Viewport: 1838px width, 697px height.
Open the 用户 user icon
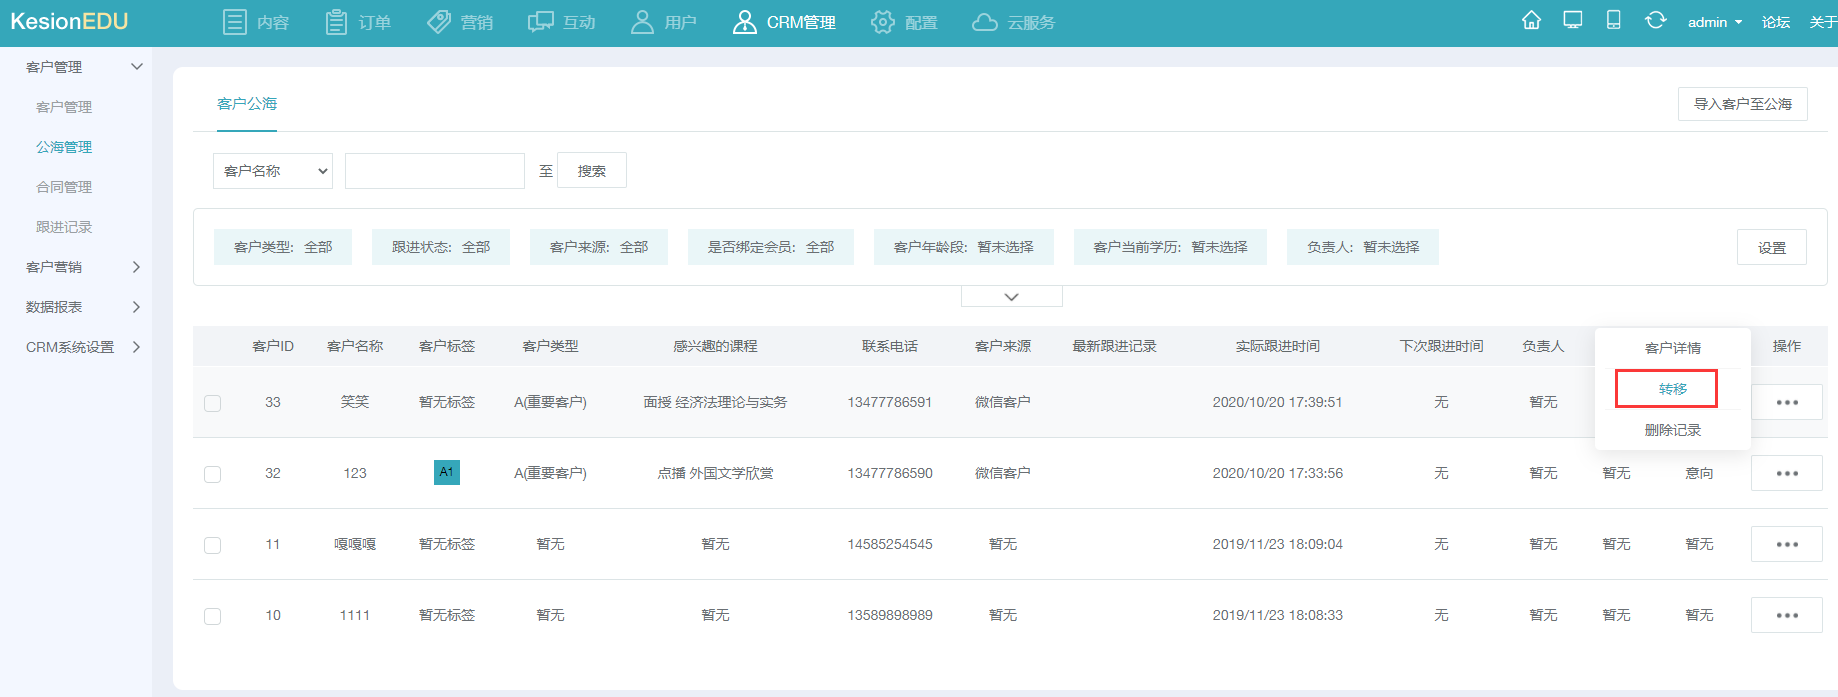click(642, 22)
